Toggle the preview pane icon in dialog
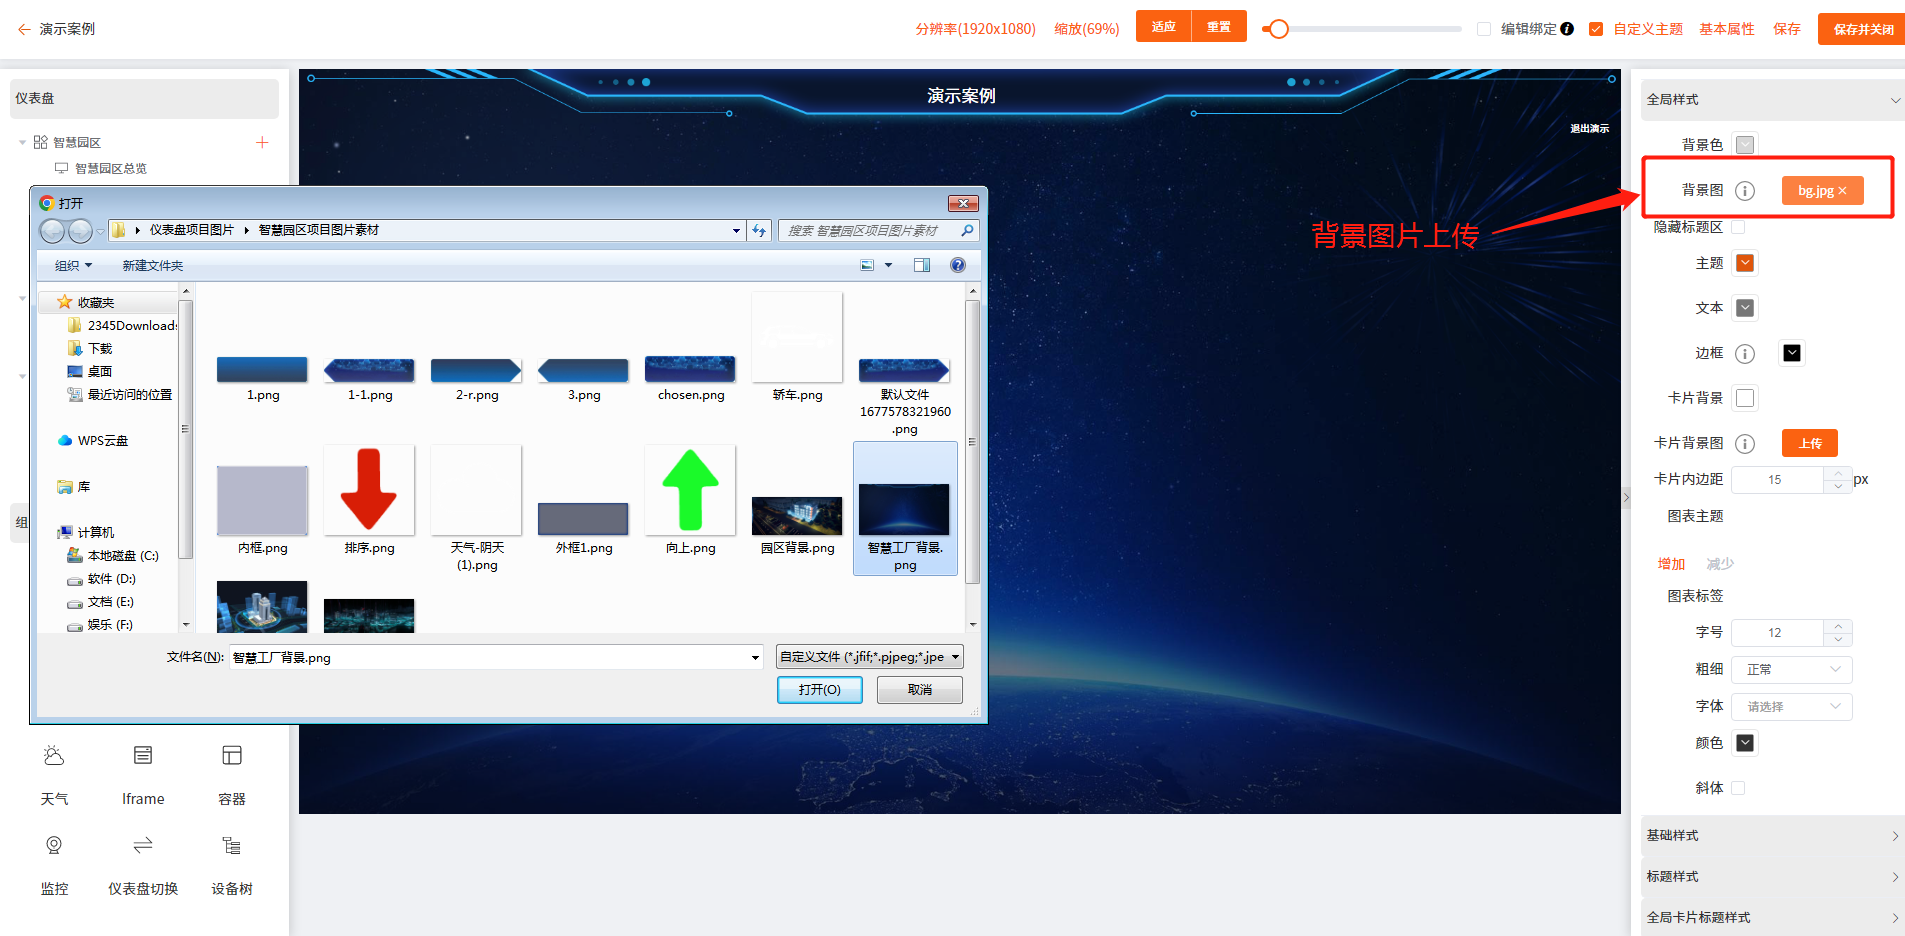The image size is (1905, 936). (922, 265)
